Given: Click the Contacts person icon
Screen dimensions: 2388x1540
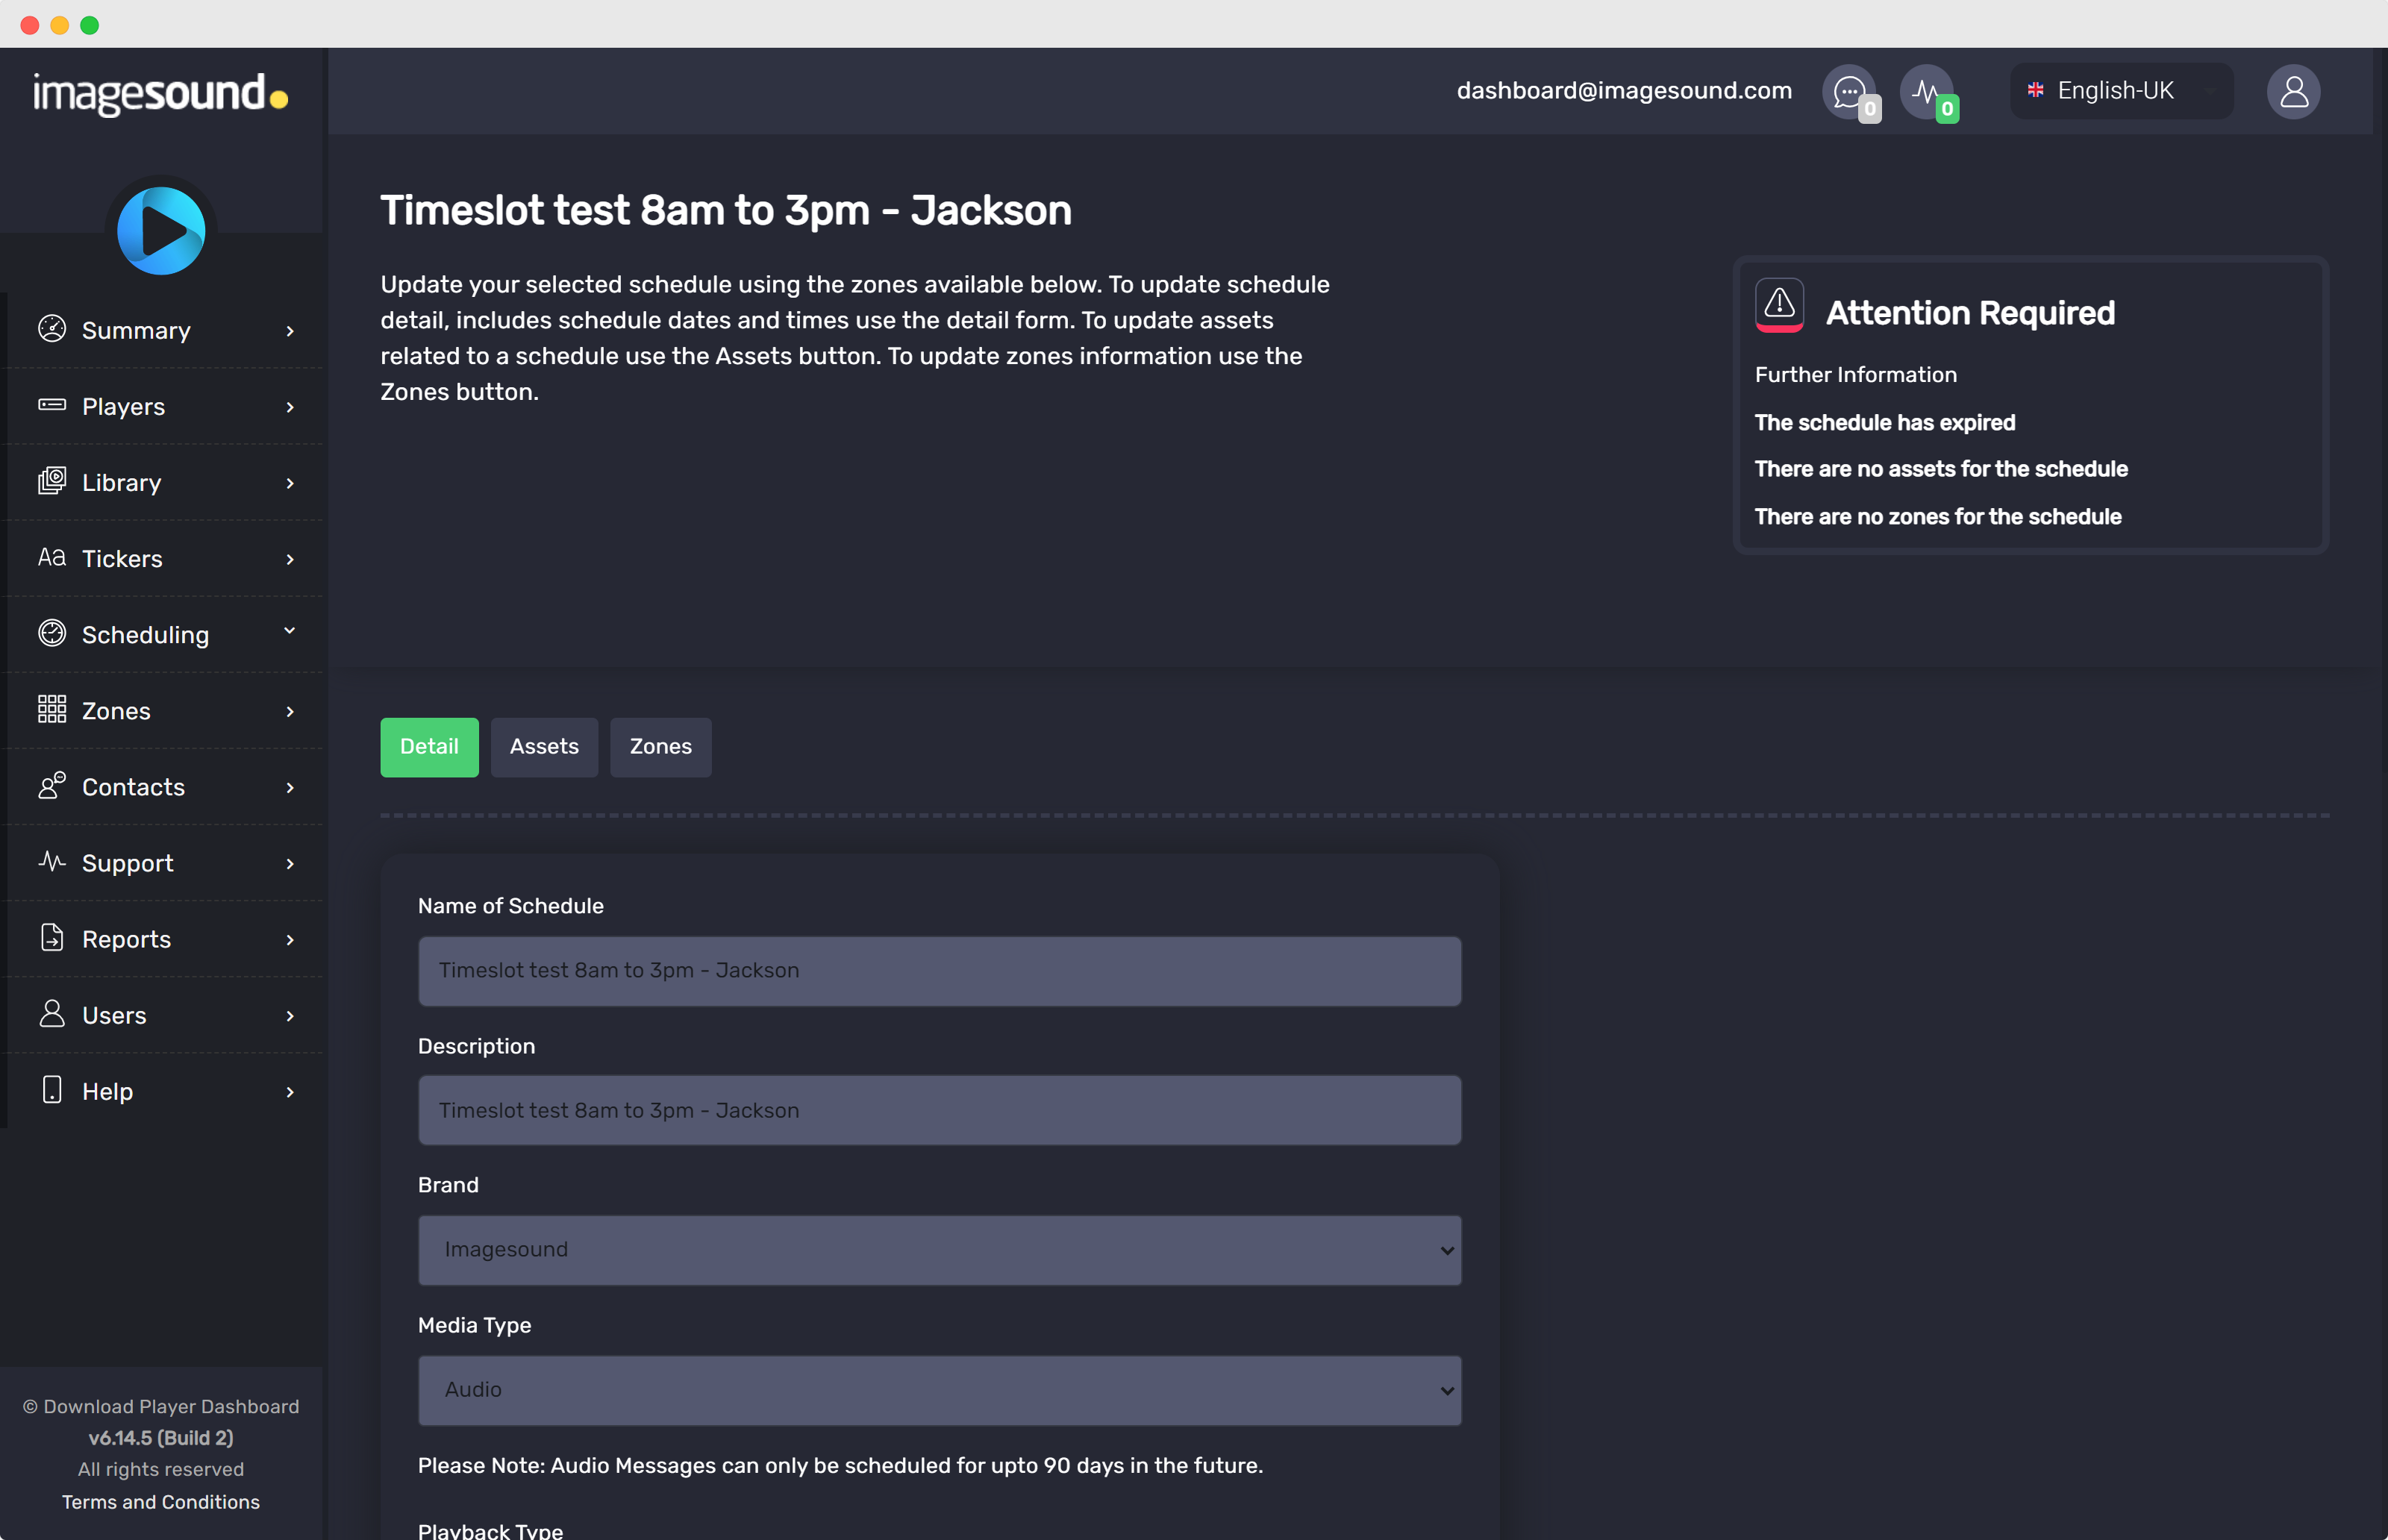Looking at the screenshot, I should click(52, 785).
